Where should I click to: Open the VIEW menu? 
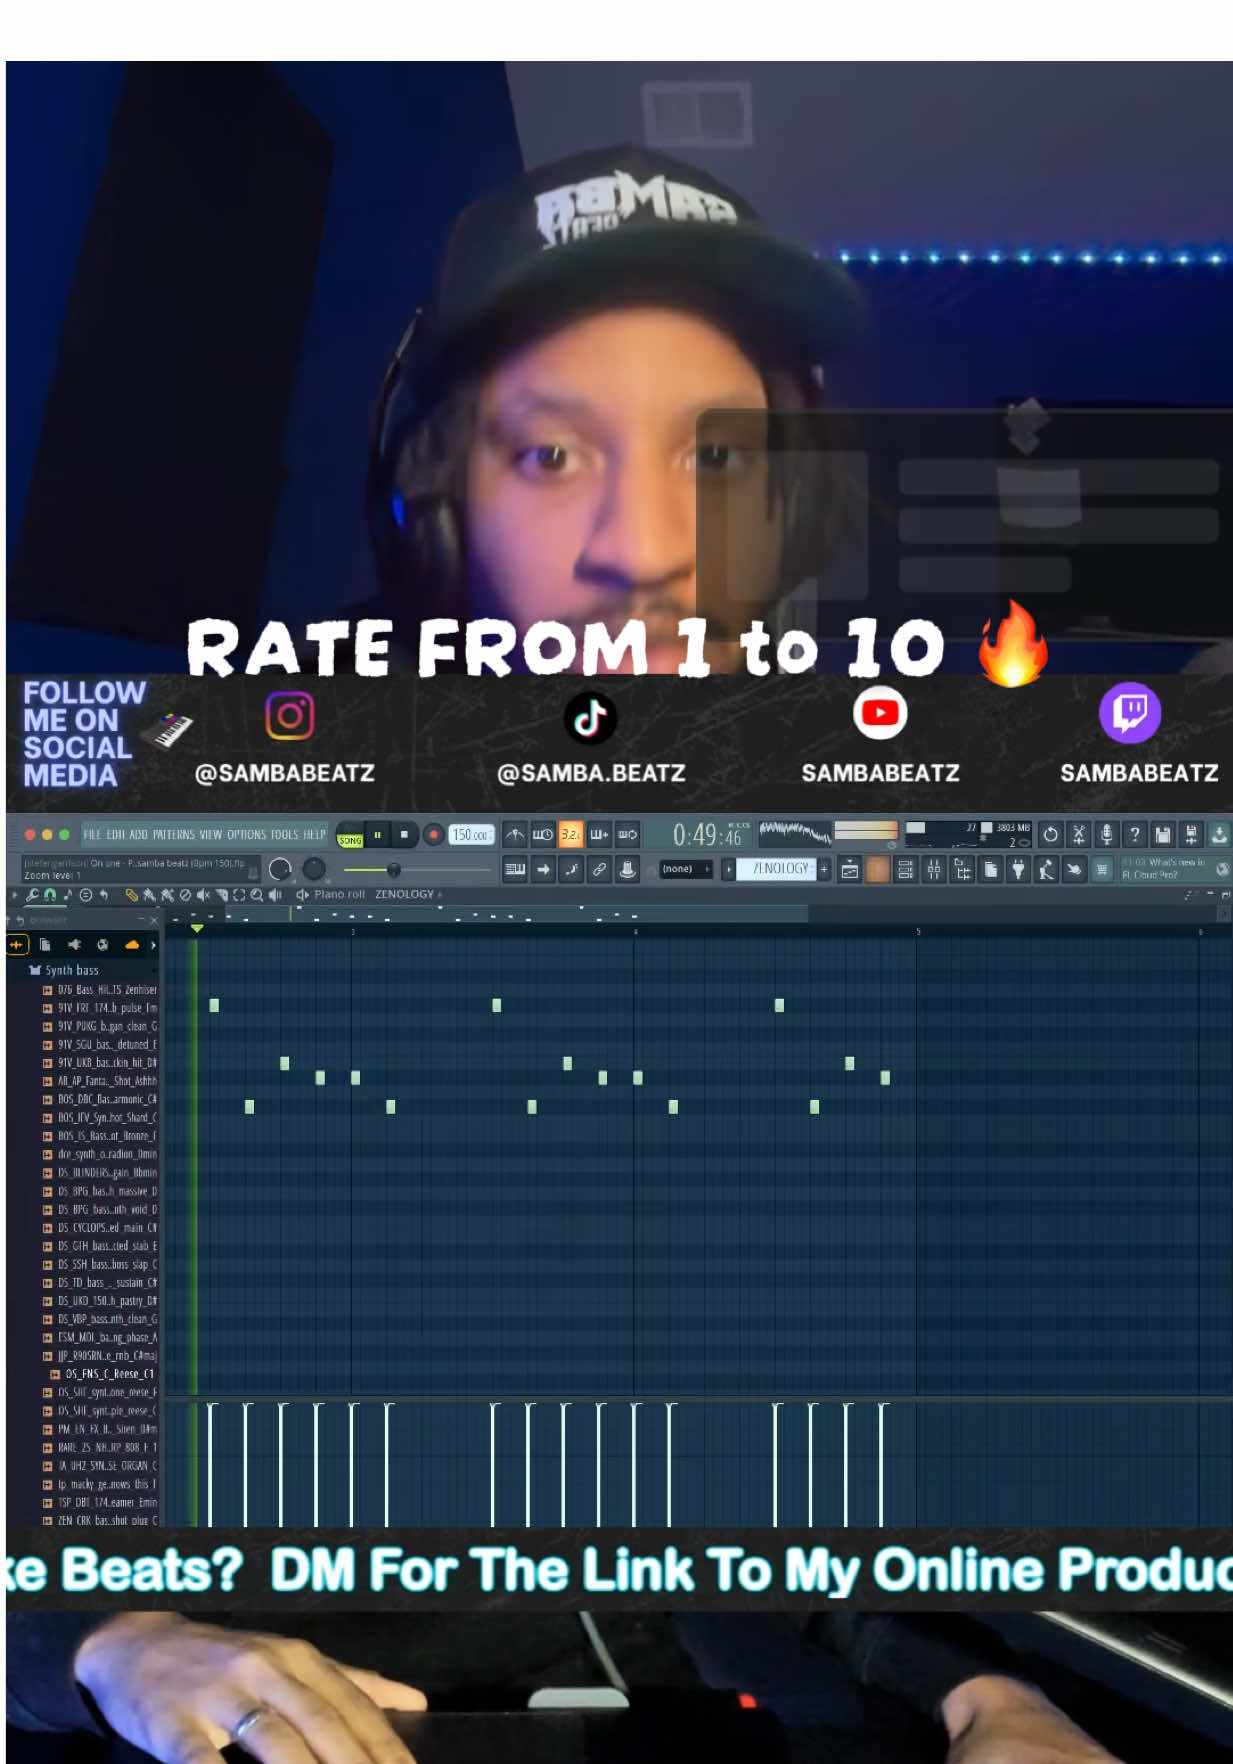click(x=210, y=834)
